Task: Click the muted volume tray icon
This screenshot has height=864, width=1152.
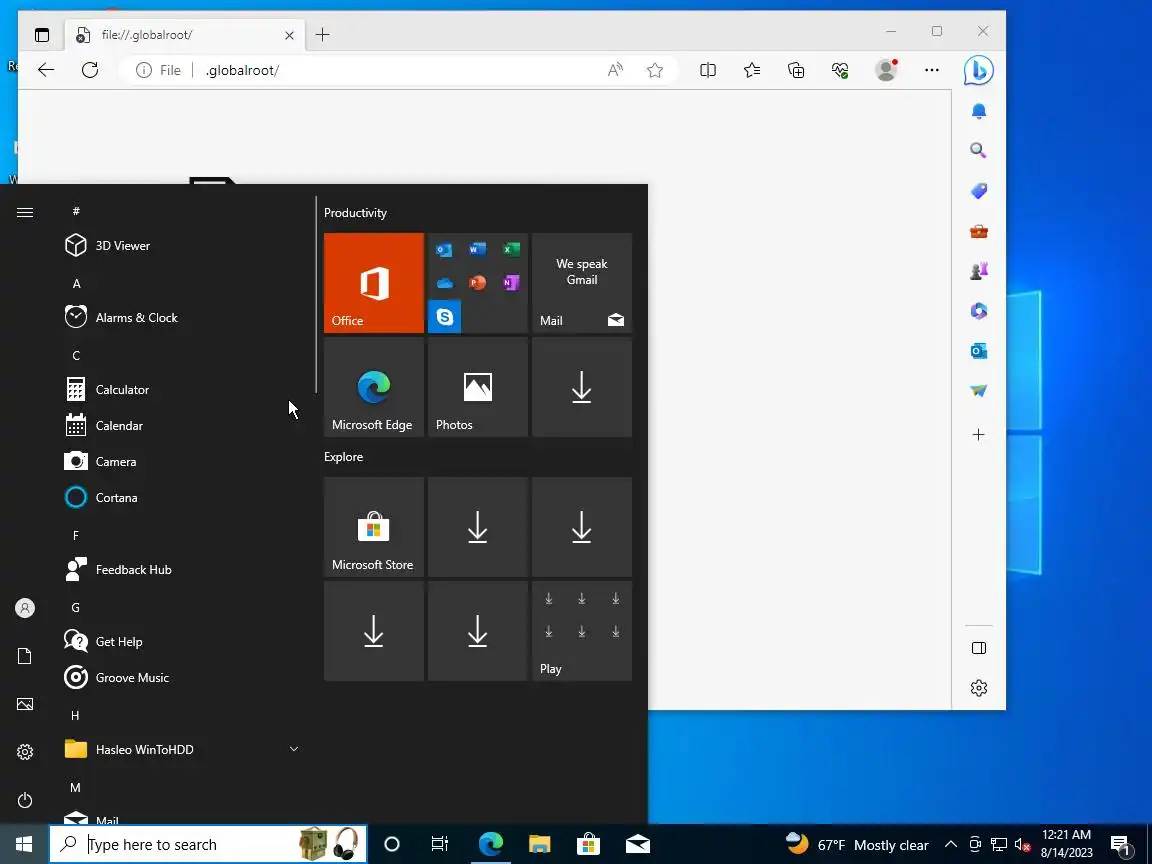Action: coord(1022,845)
